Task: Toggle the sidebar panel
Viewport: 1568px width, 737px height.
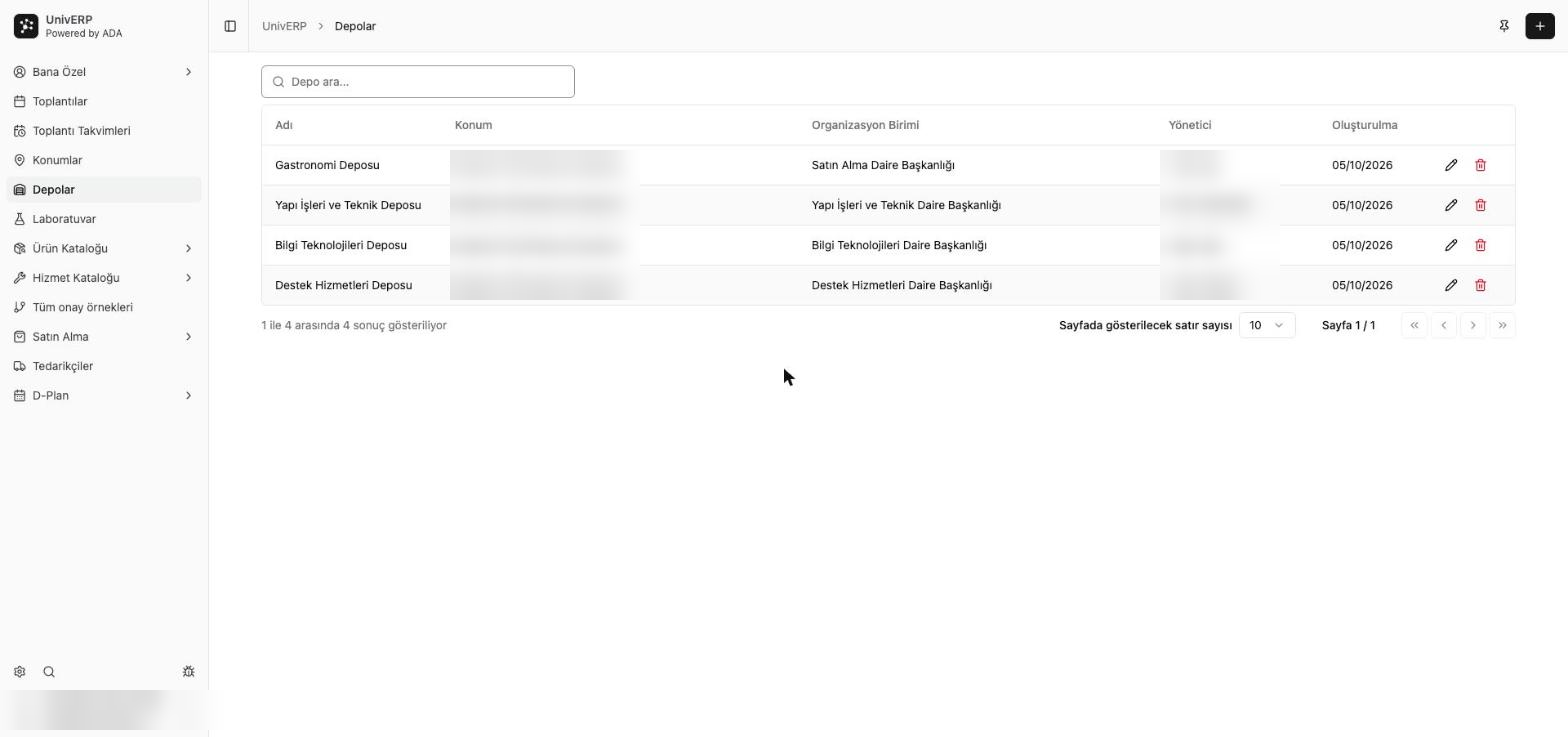Action: click(x=230, y=26)
